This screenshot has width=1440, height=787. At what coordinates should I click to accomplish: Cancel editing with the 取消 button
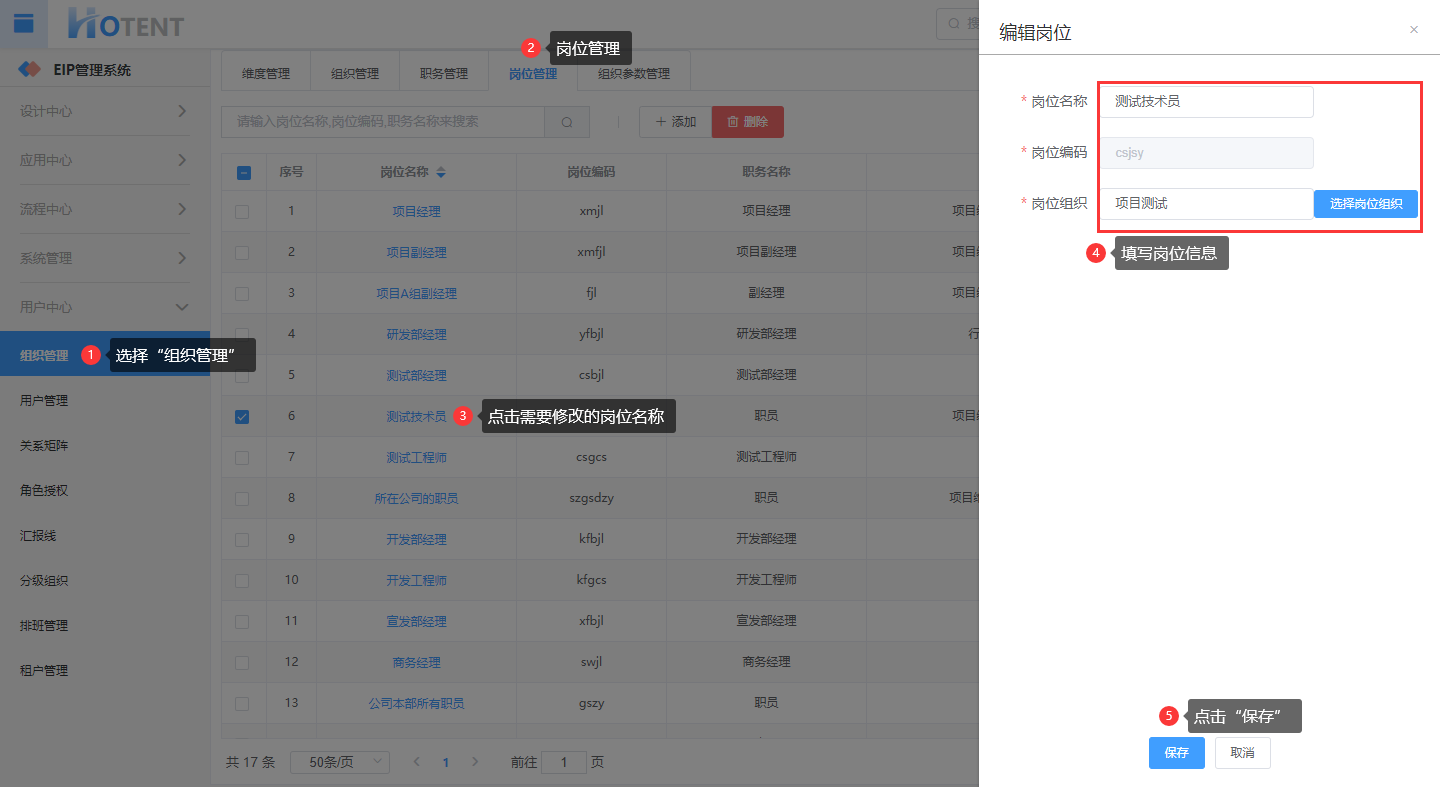(x=1243, y=753)
